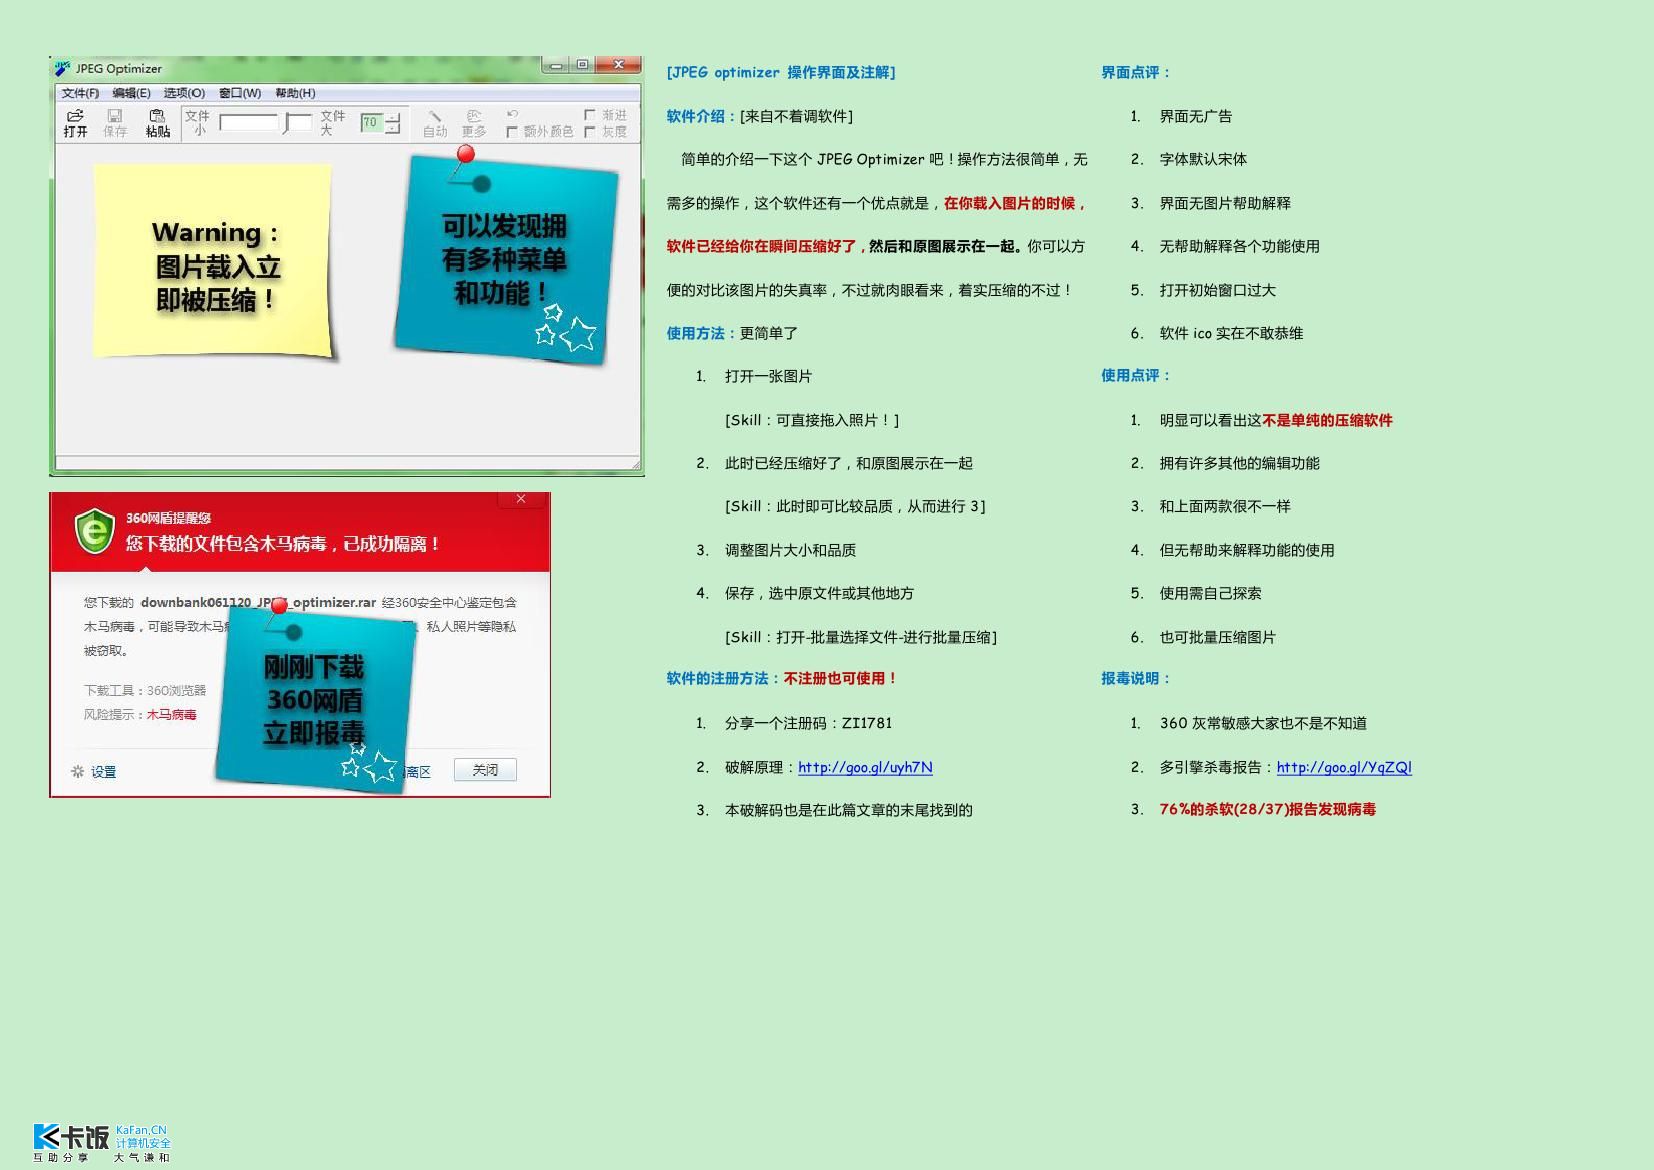1654x1170 pixels.
Task: Click the line 界面无广告
Action: pos(1195,116)
